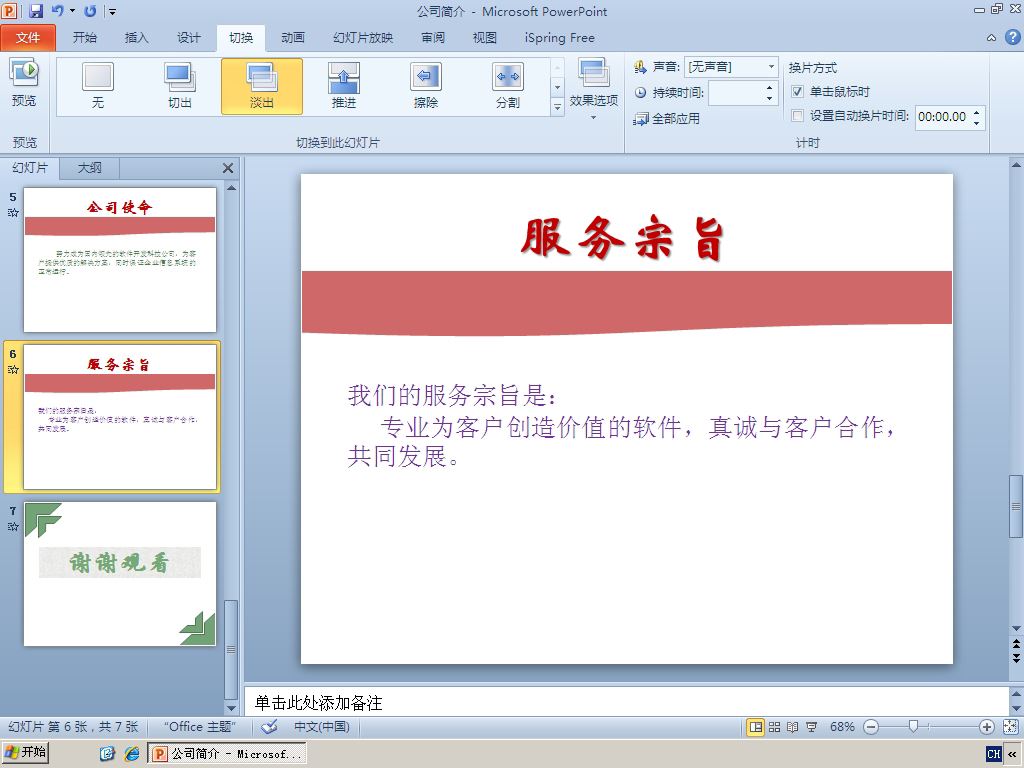Close the slides thumbnail pane
Viewport: 1024px width, 768px height.
tap(228, 168)
